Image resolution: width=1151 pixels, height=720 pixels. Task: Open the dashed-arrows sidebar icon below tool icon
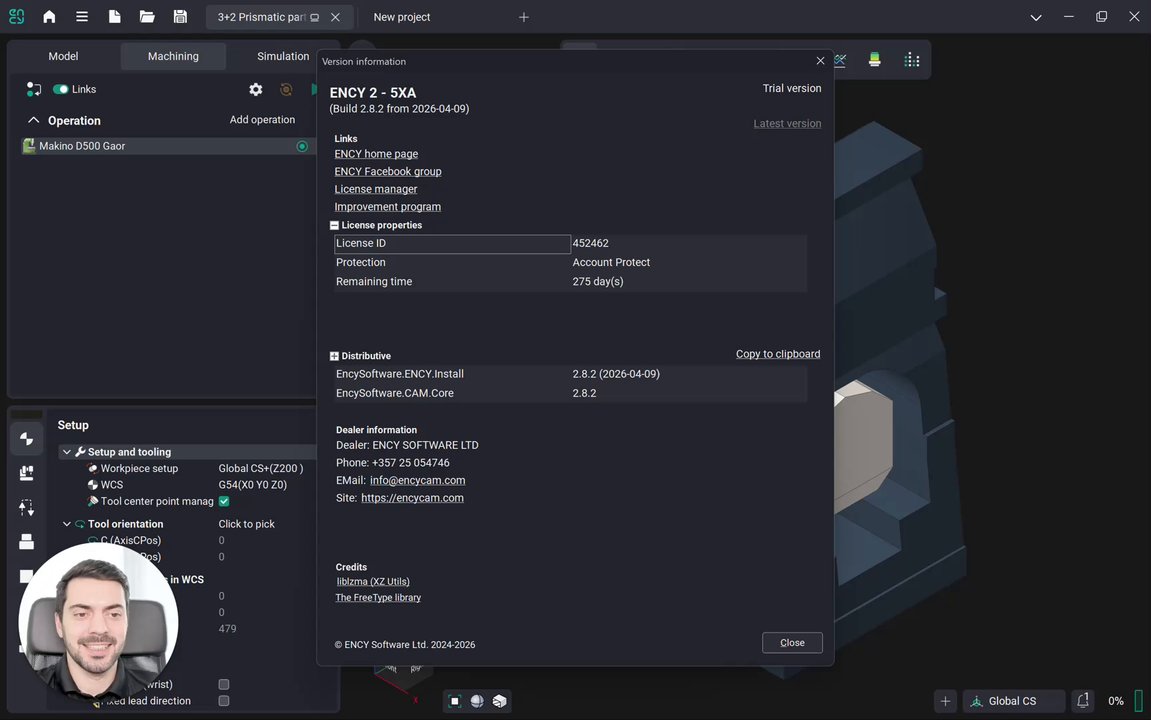[26, 507]
